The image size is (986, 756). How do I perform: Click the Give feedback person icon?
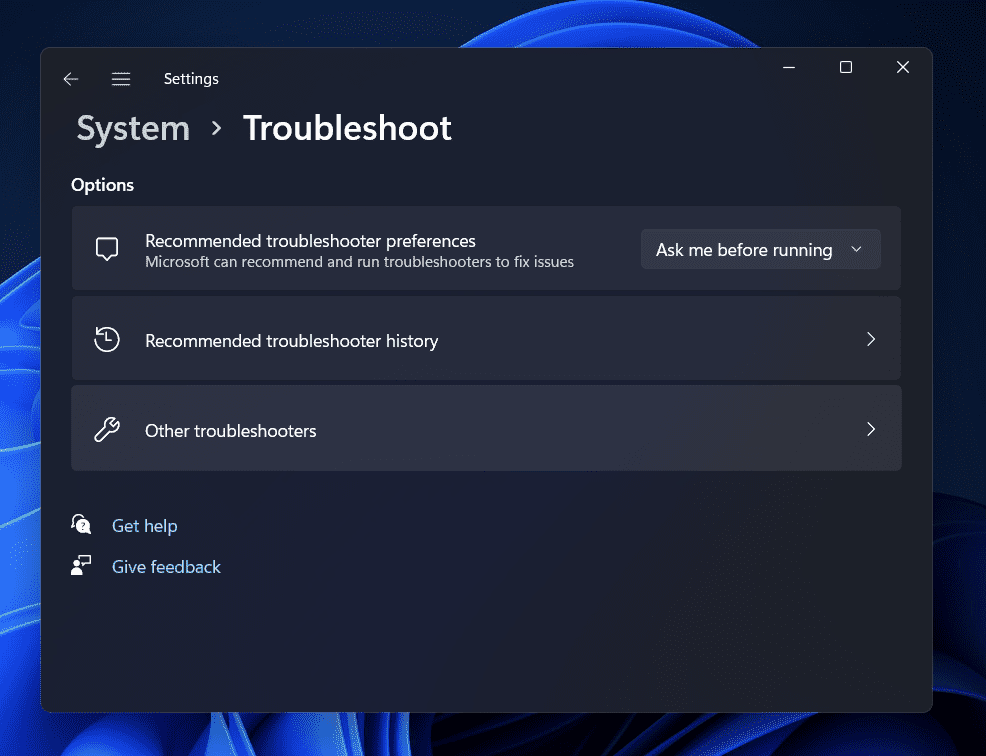click(x=81, y=566)
